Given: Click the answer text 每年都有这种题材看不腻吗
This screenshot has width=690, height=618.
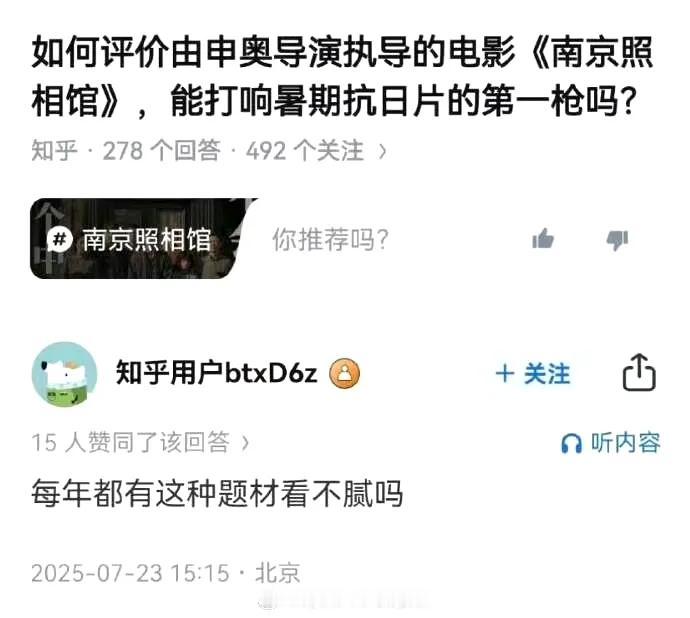Looking at the screenshot, I should point(217,493).
